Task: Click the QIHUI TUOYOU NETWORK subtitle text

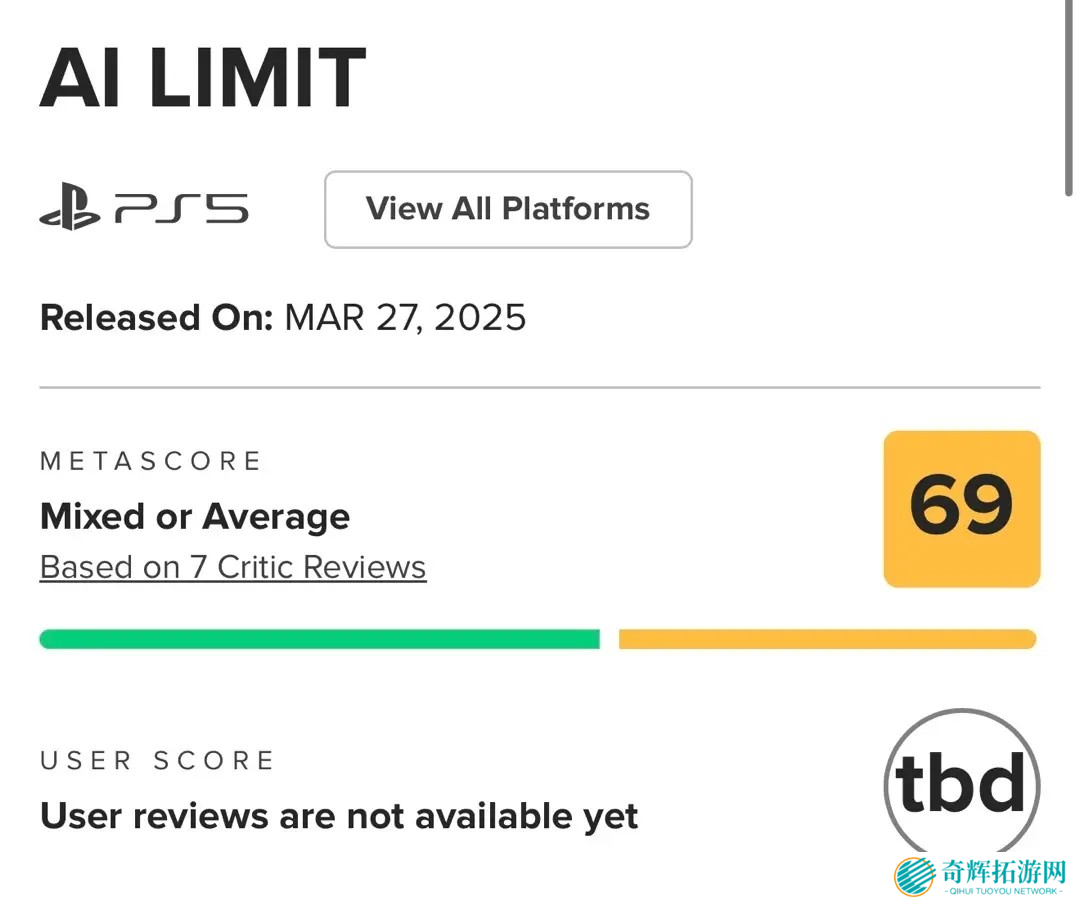Action: pos(1003,890)
